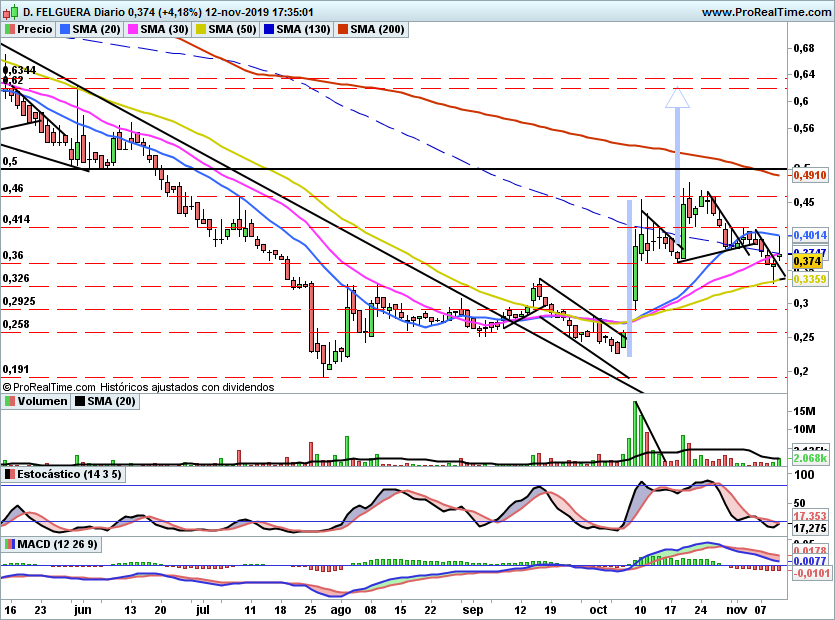Click the ProRealTime.com copyright text
This screenshot has height=620, width=835.
coord(49,387)
